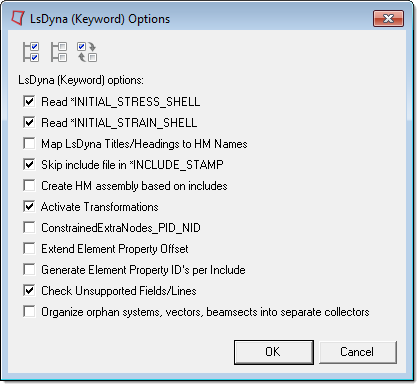
Task: Uncheck Check Unsupported Fields/Lines
Action: 29,290
